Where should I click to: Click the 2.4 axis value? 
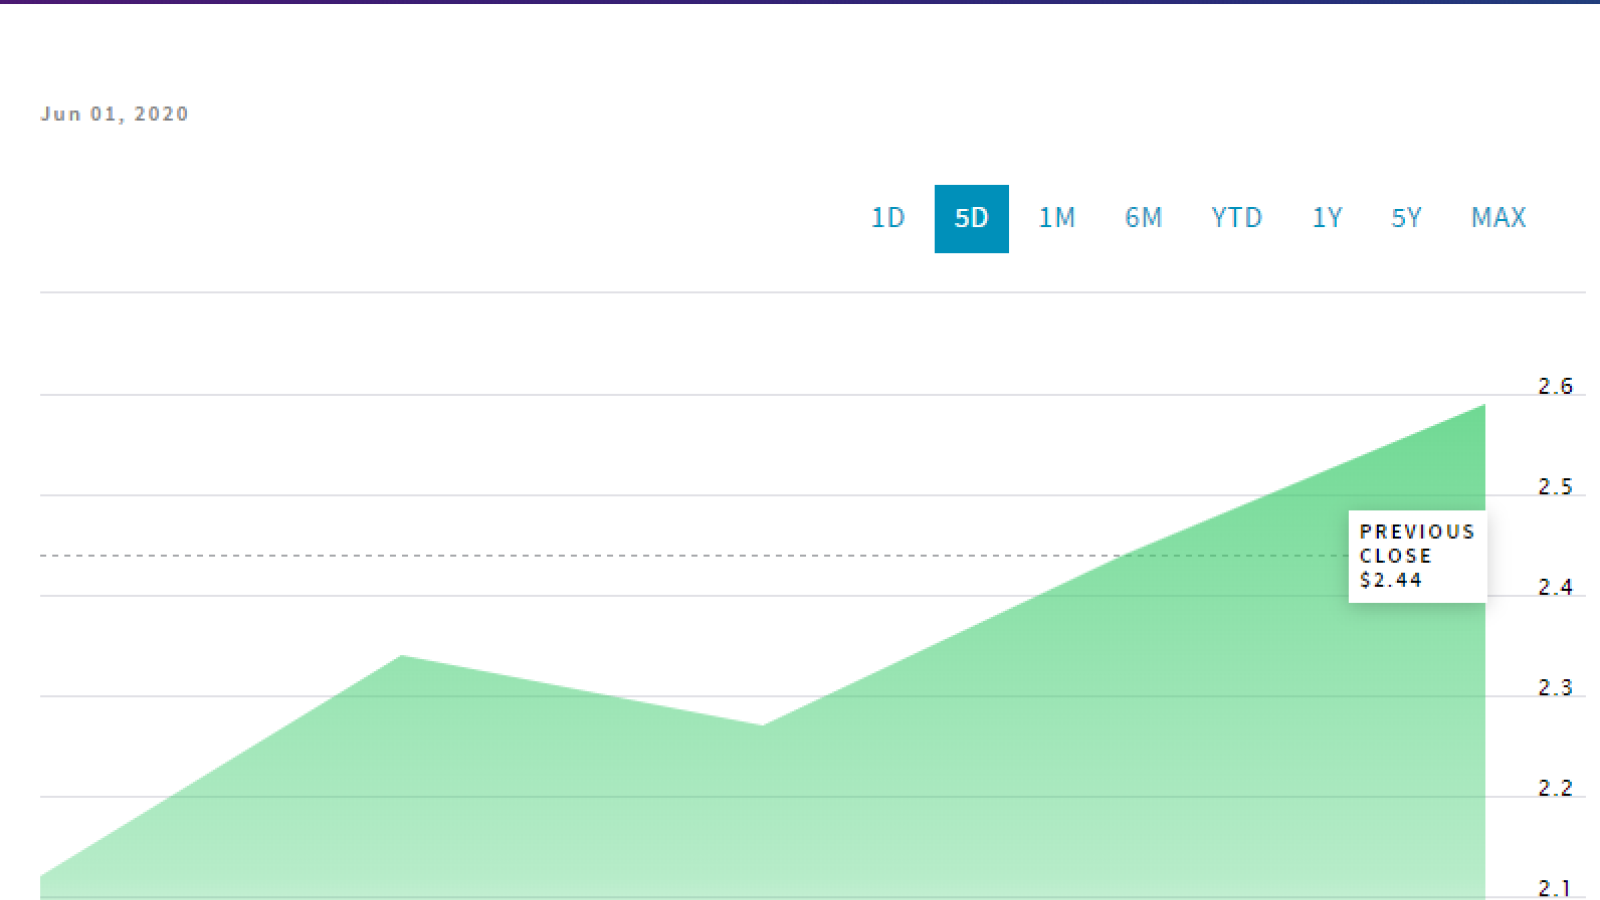point(1555,587)
